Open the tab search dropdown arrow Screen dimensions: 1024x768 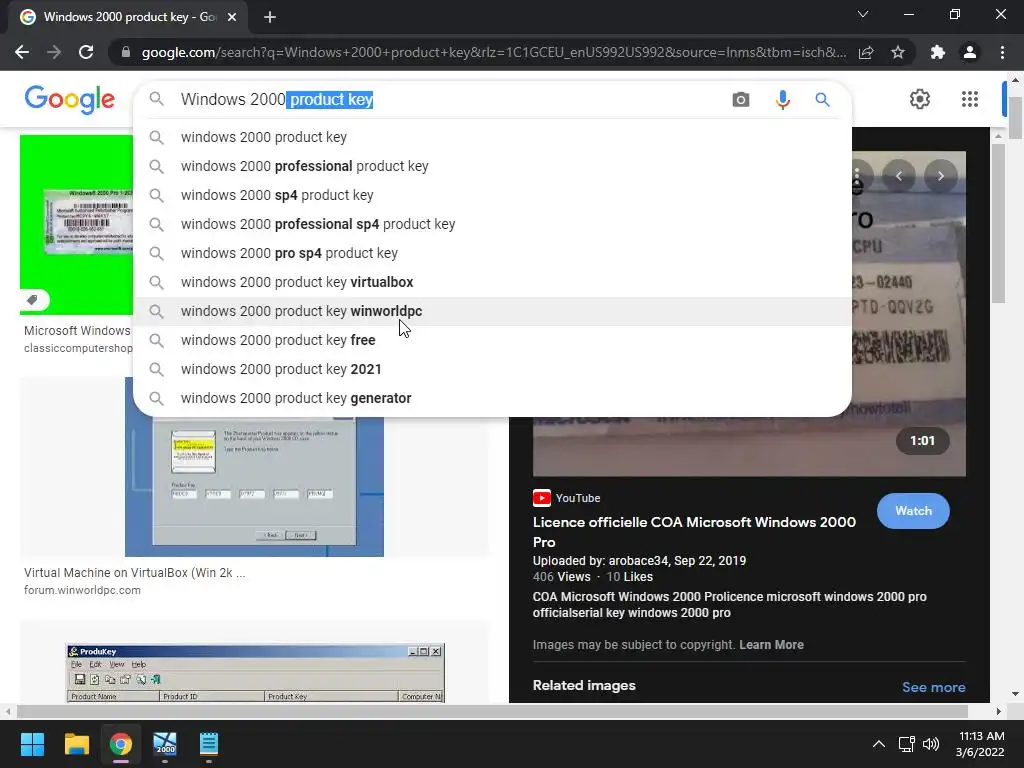point(863,14)
